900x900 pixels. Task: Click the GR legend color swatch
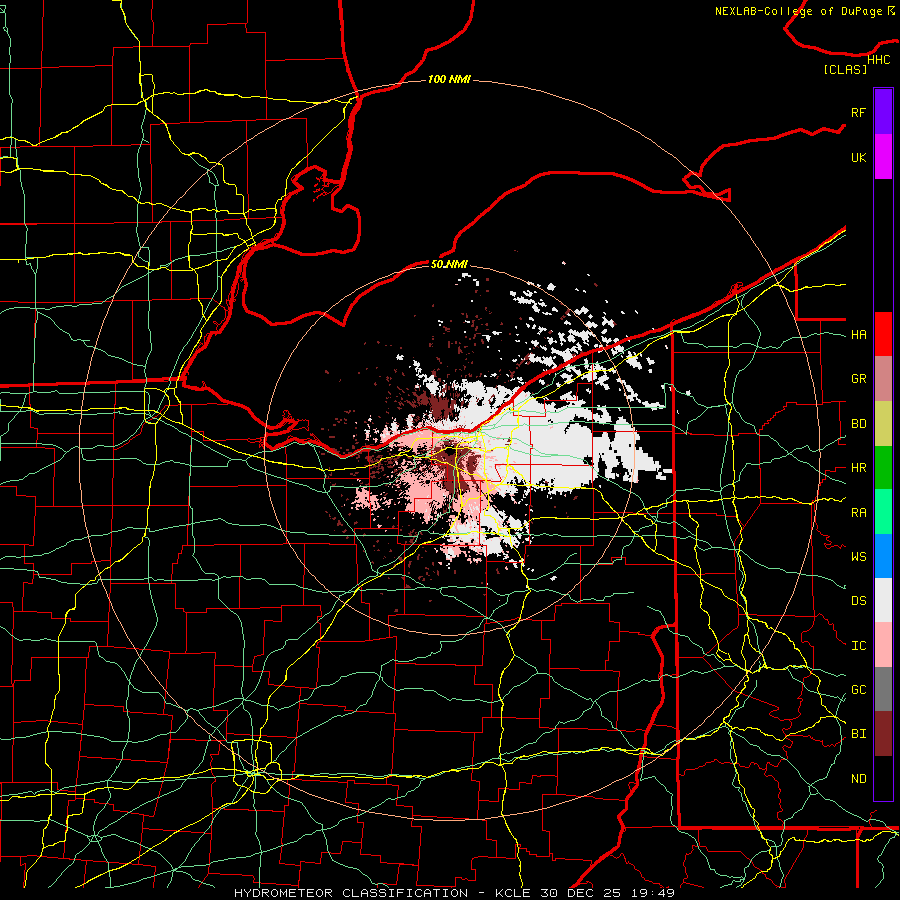[883, 379]
